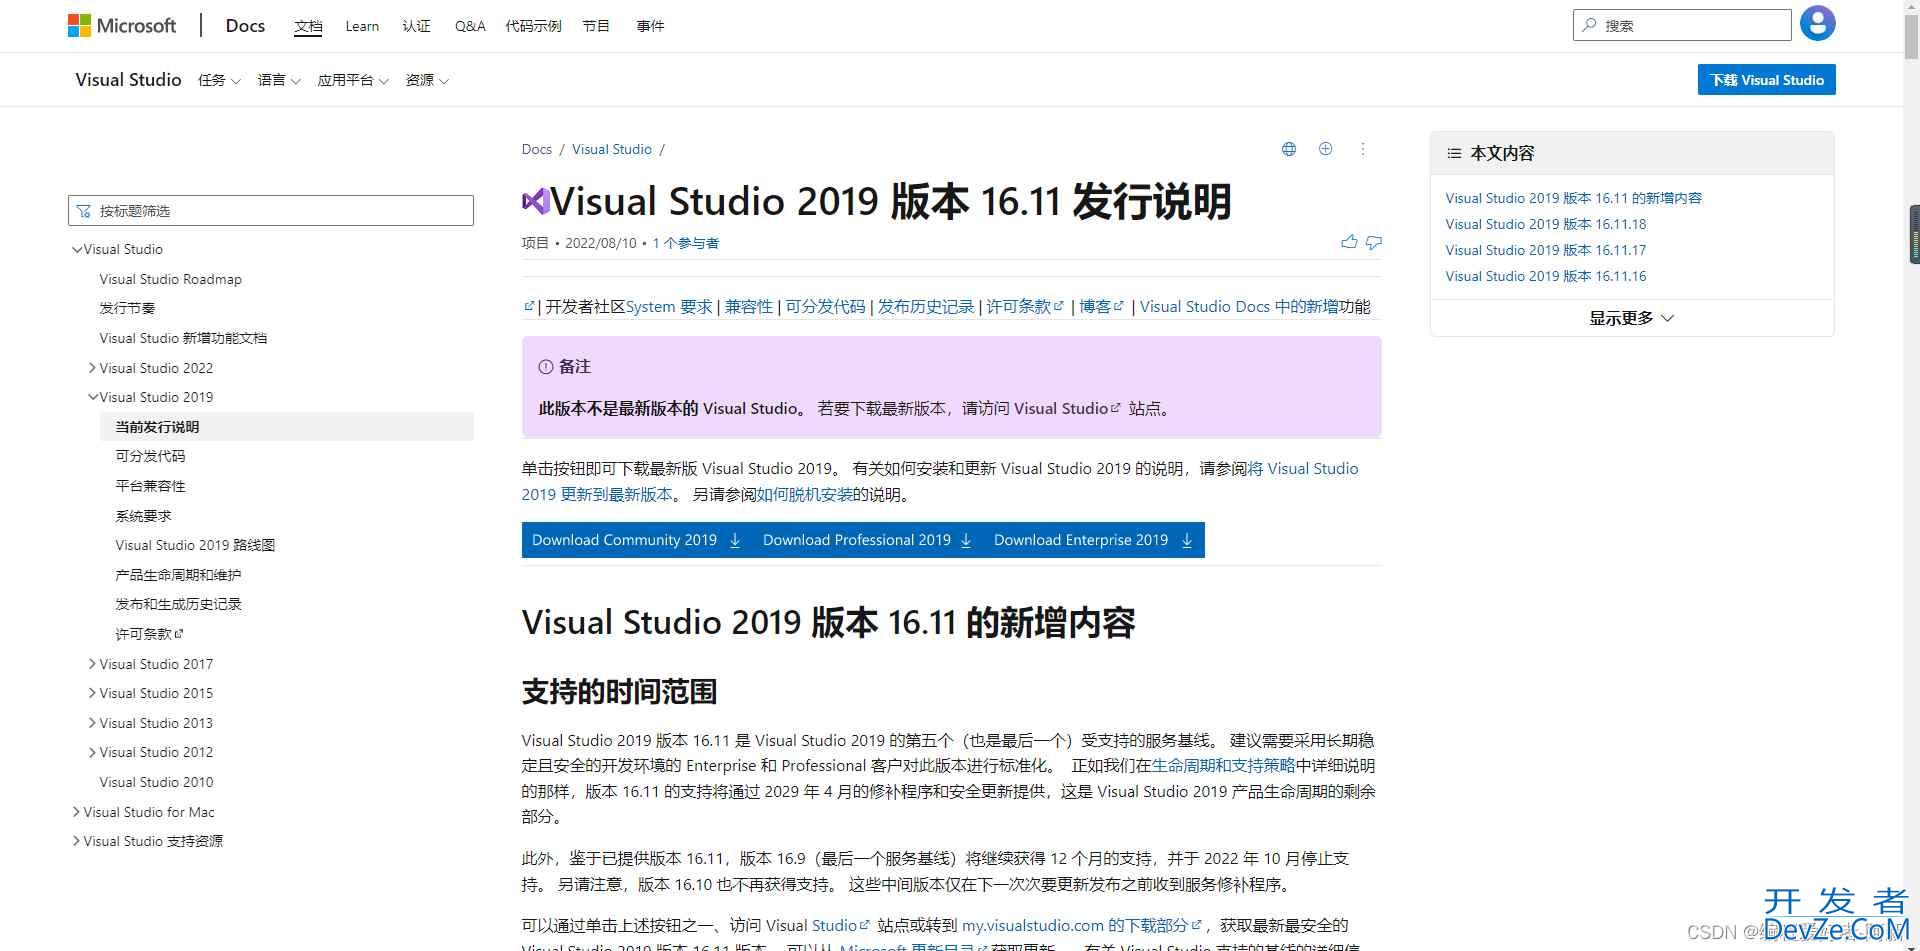Expand the Visual Studio 2017 tree node
The width and height of the screenshot is (1920, 951).
tap(92, 664)
